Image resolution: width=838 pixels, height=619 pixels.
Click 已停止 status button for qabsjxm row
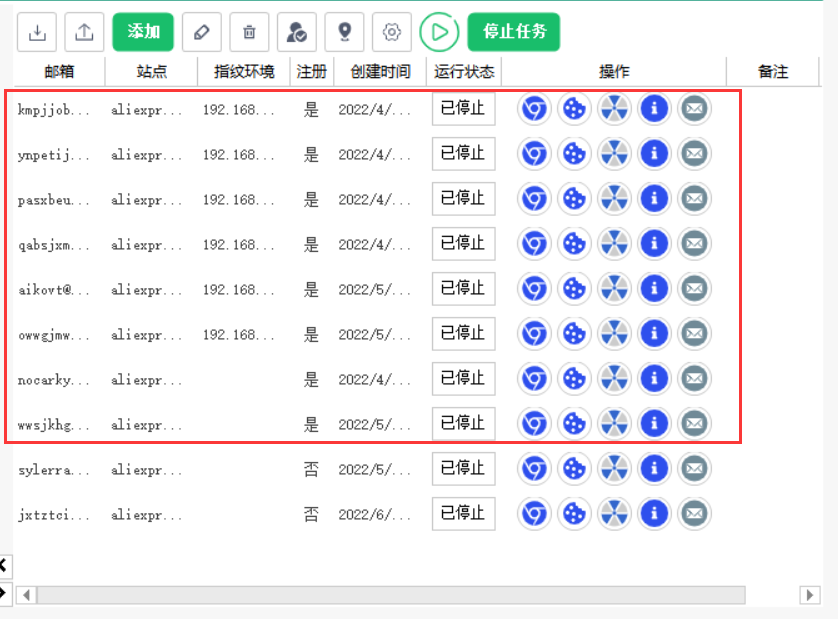click(x=463, y=244)
